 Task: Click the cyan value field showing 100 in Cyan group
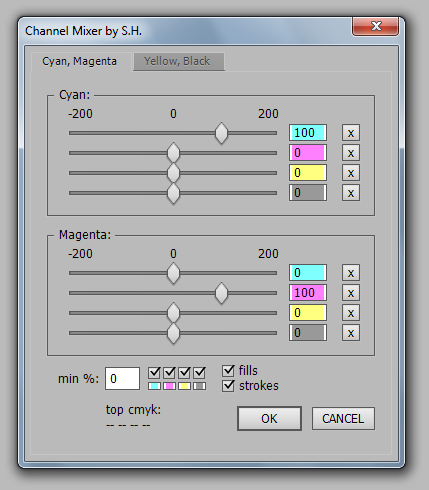(308, 133)
